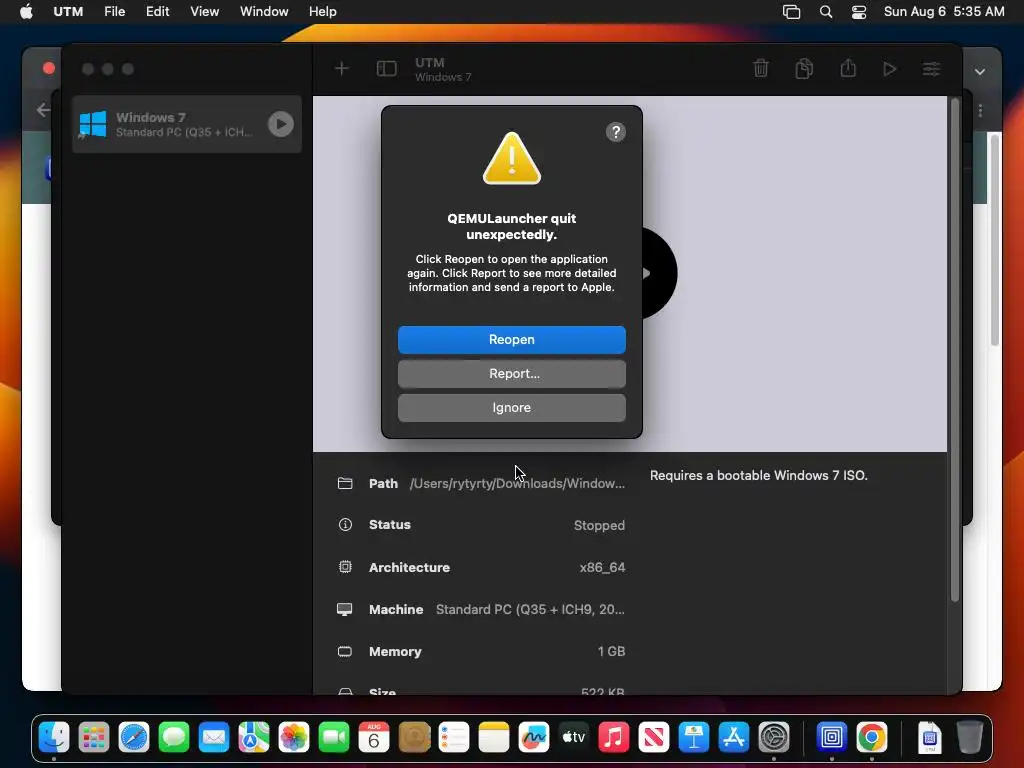
Task: Open Stage Manager icon in menu bar
Action: [792, 12]
